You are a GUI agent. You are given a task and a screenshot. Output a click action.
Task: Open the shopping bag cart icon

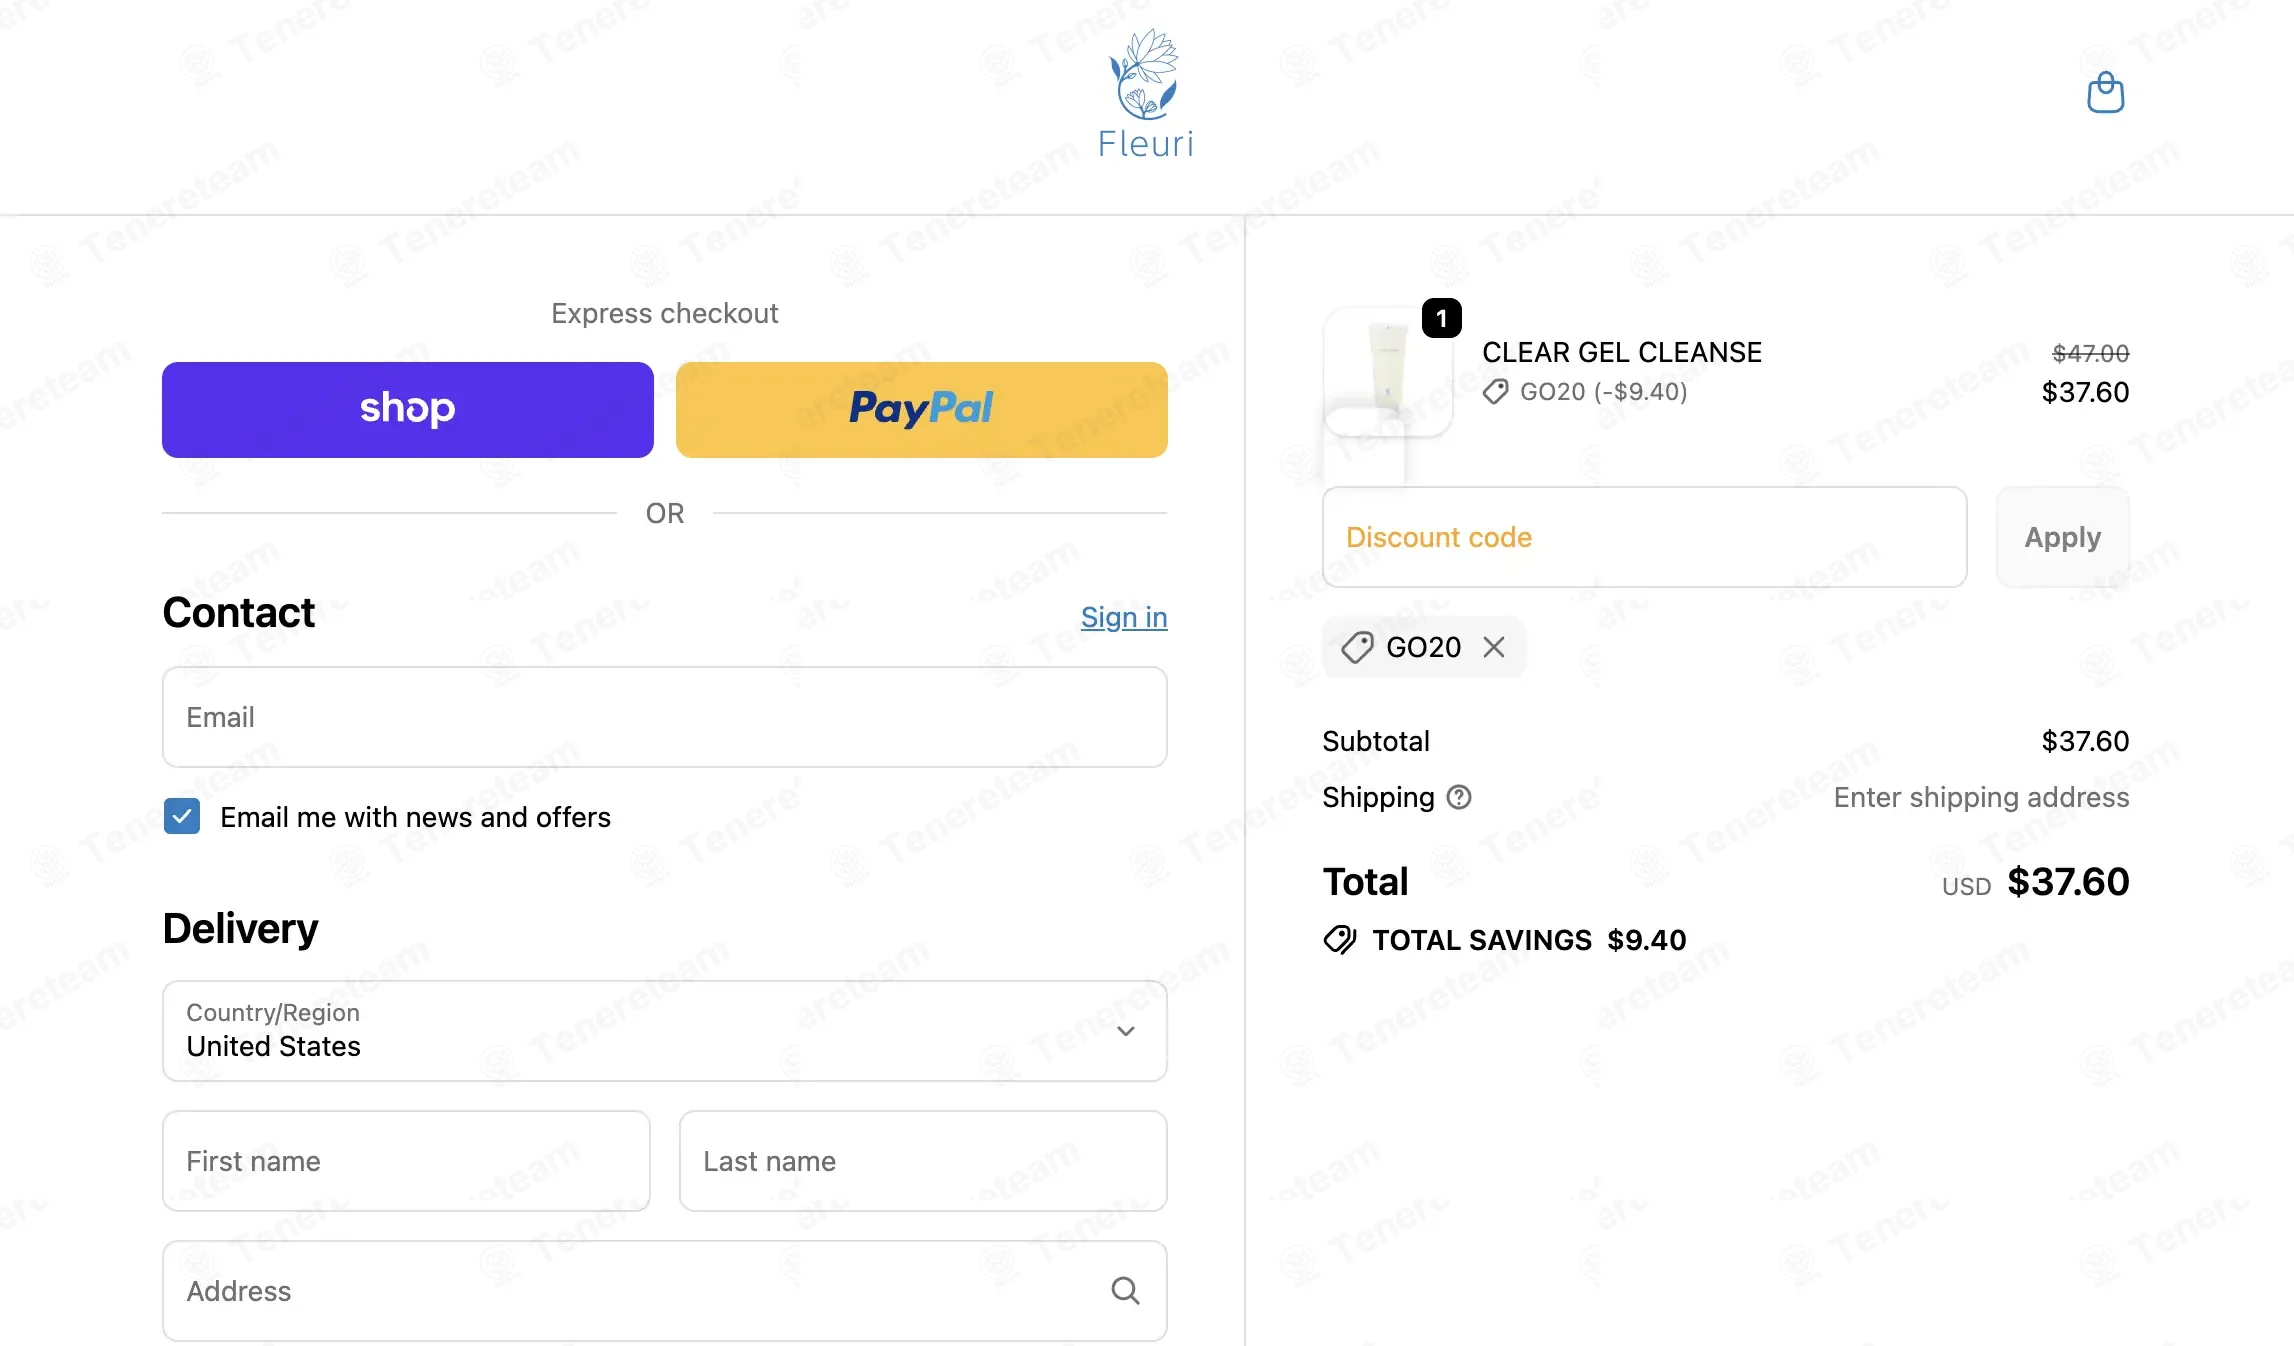tap(2105, 92)
